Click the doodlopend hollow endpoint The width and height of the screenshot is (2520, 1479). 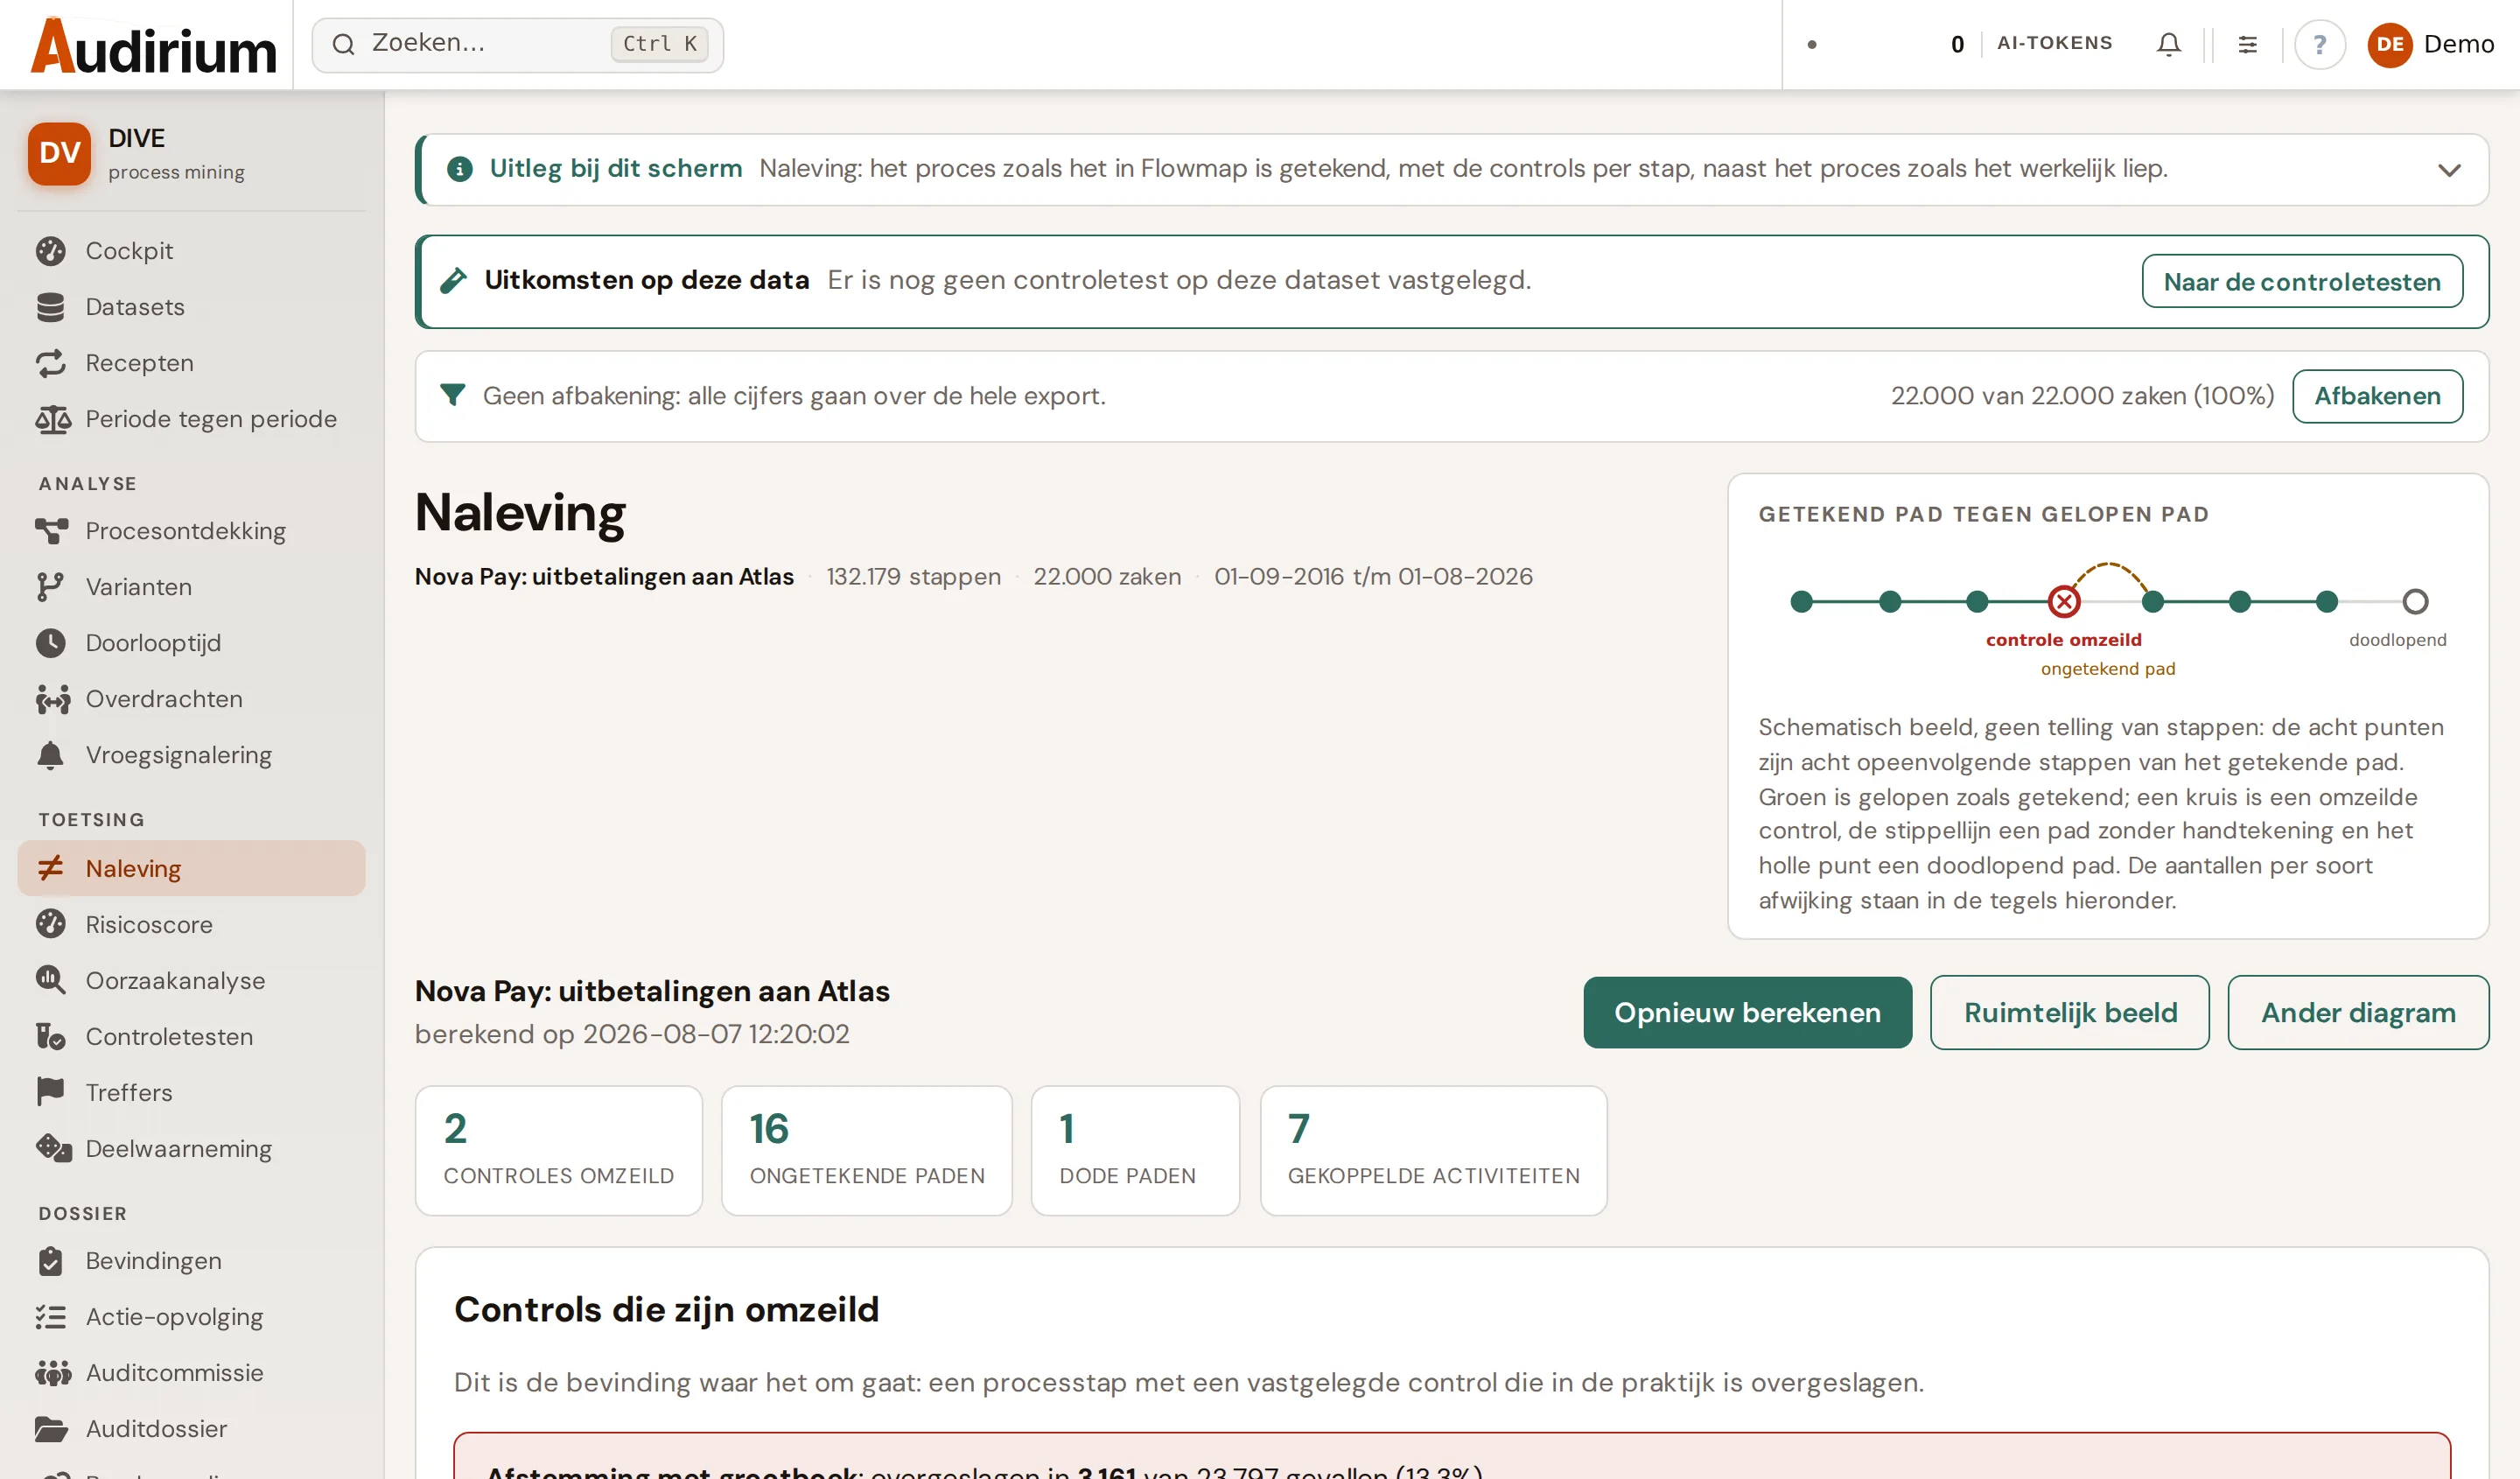tap(2414, 601)
